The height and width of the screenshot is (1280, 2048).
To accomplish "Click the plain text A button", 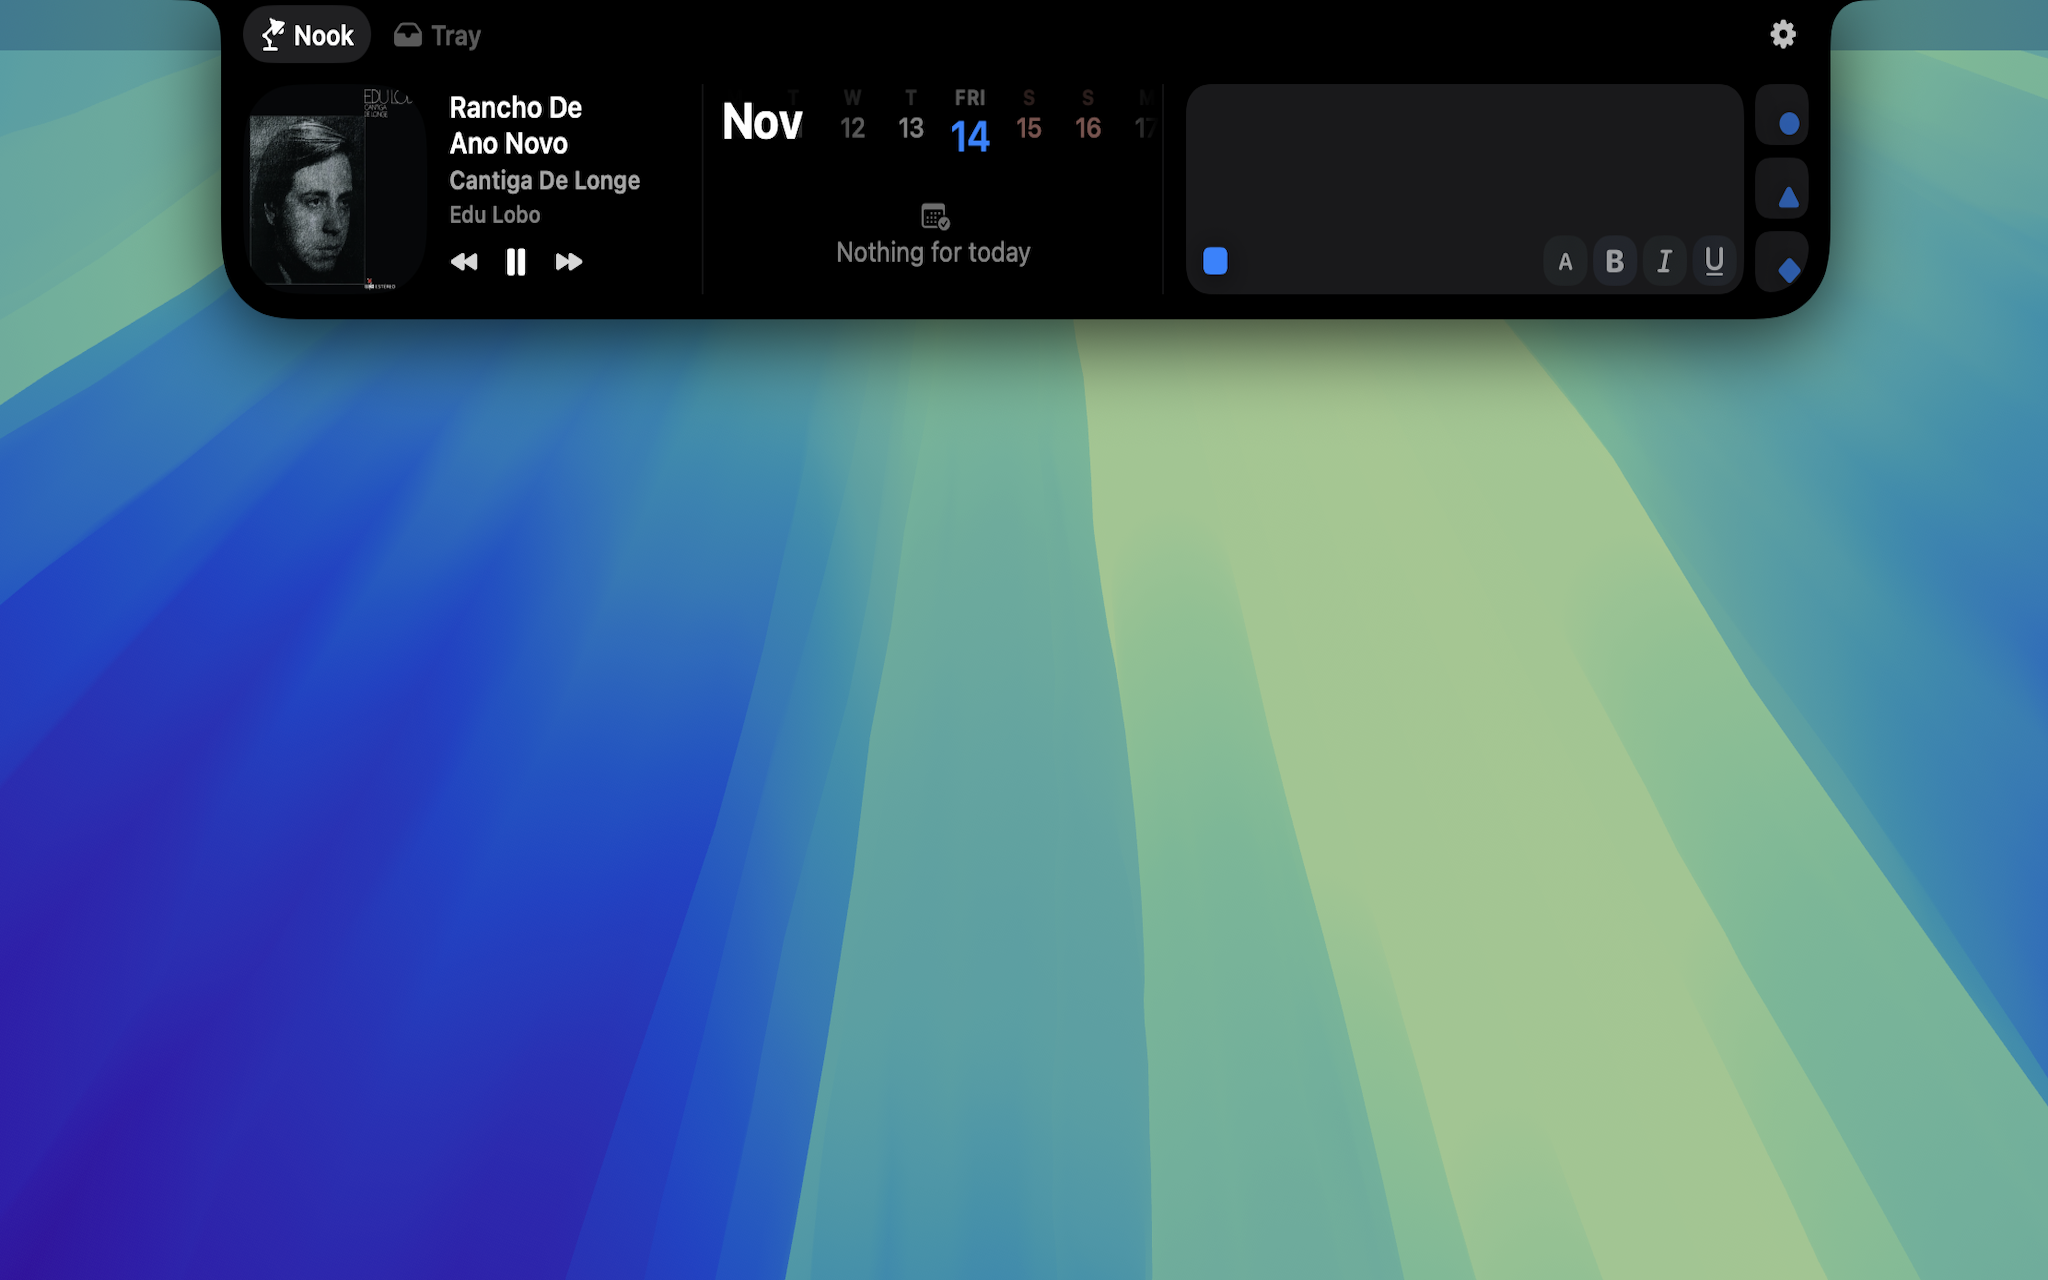I will [x=1565, y=262].
